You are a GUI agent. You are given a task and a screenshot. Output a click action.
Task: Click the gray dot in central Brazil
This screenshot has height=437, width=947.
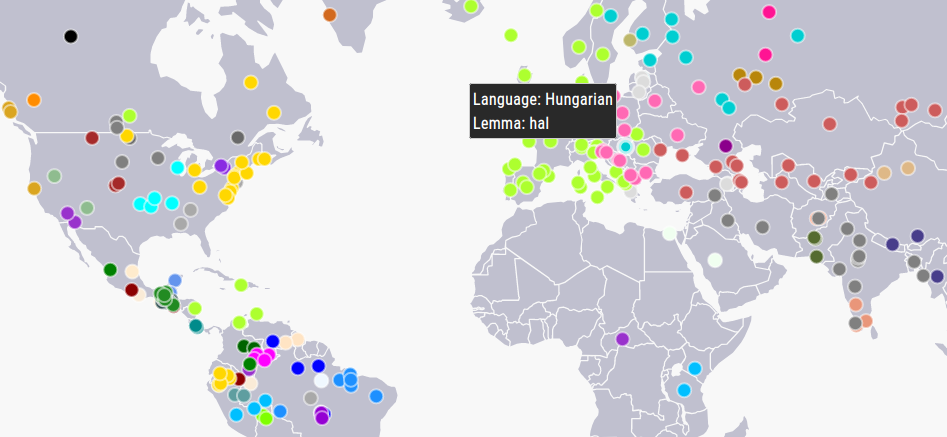(310, 398)
